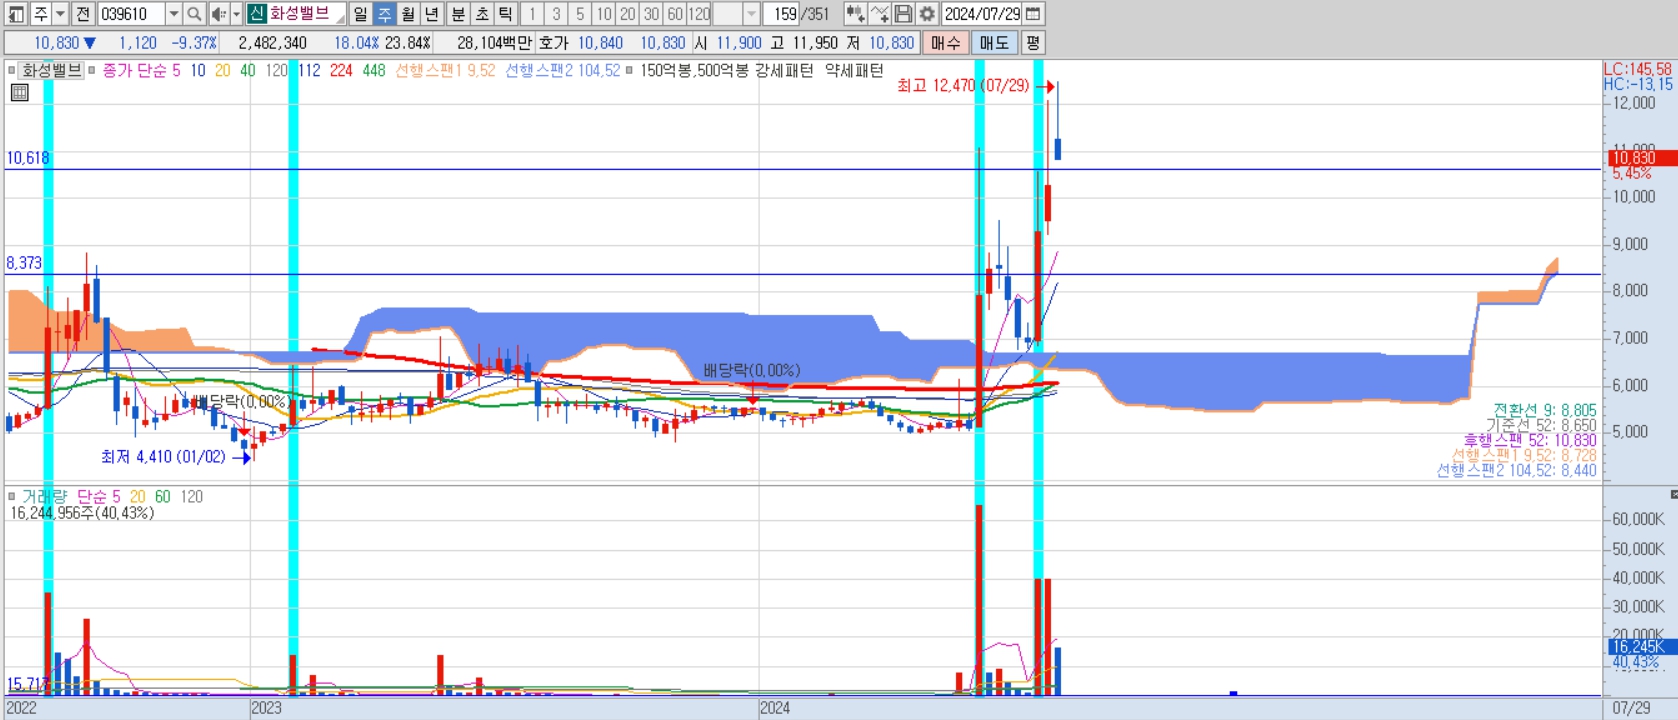This screenshot has height=720, width=1678.
Task: Select the 일 daily chart period
Action: (360, 14)
